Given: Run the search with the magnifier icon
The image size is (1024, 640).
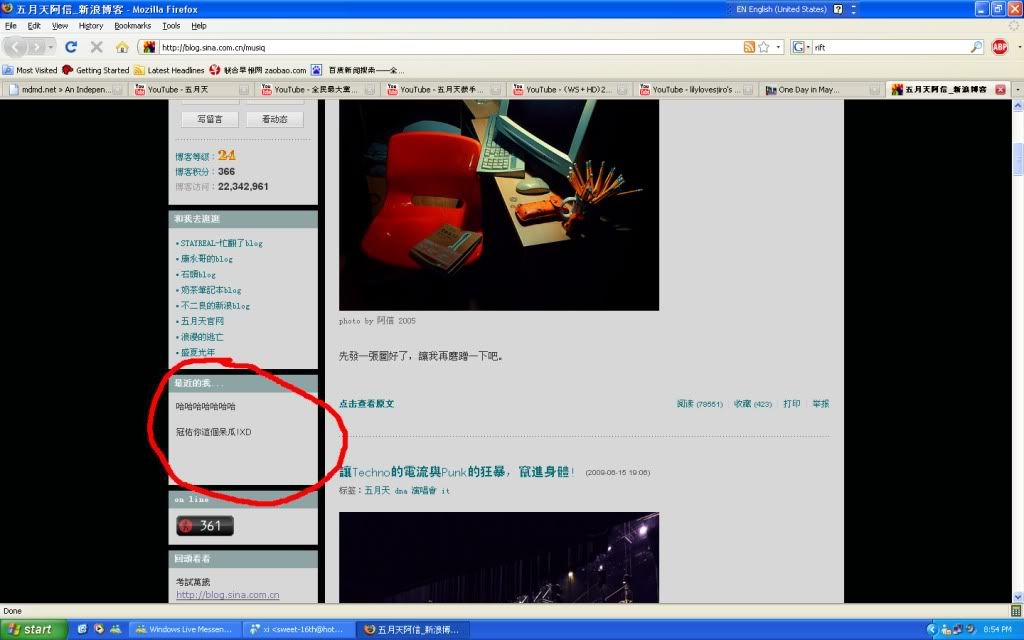Looking at the screenshot, I should click(x=976, y=47).
